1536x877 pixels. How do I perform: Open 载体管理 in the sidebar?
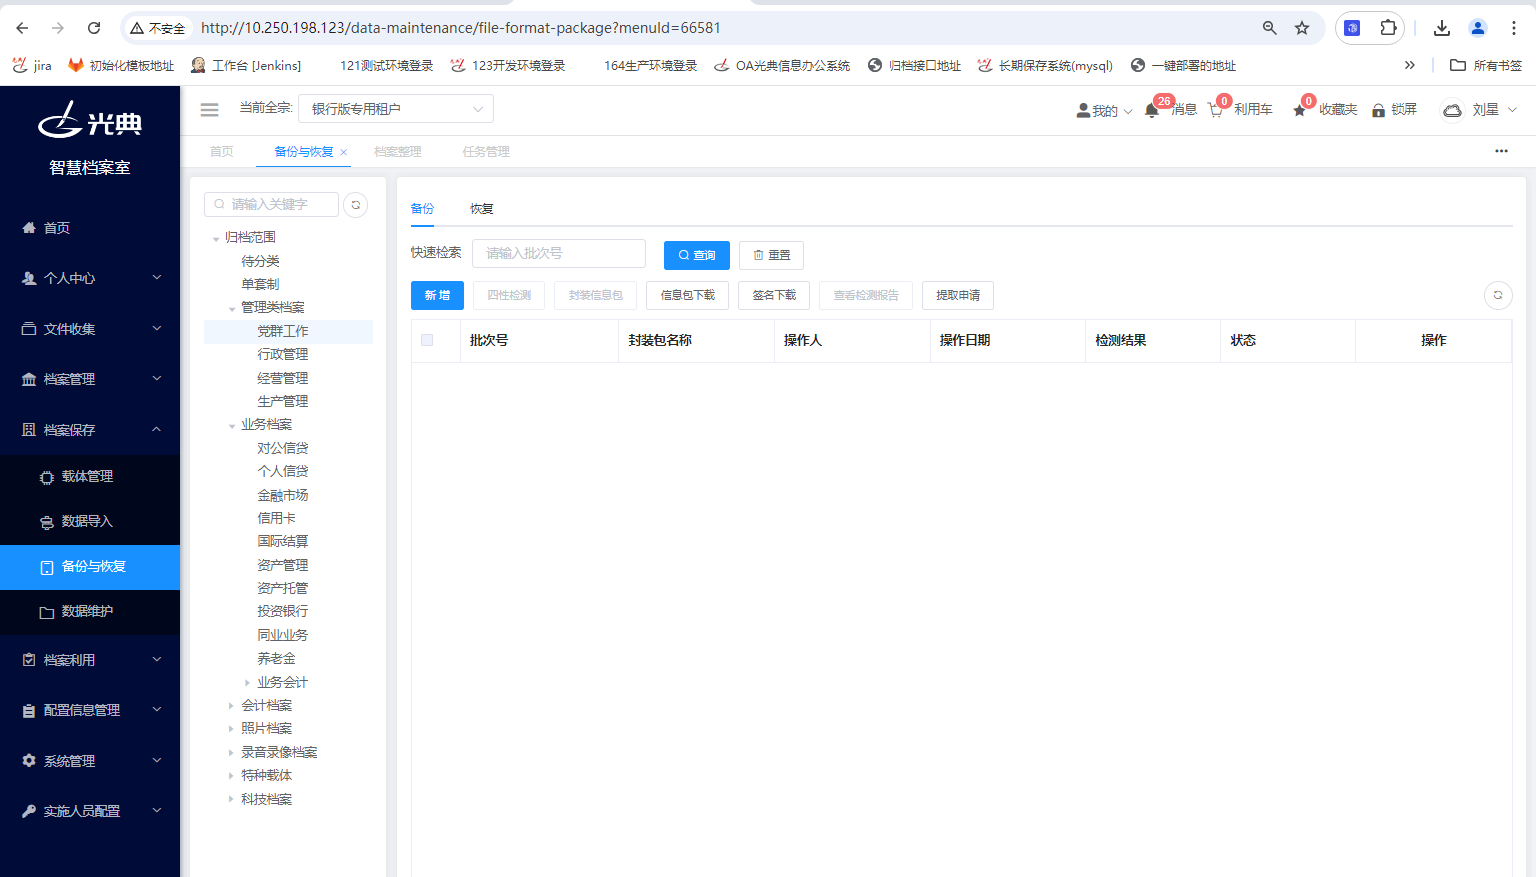(x=90, y=477)
